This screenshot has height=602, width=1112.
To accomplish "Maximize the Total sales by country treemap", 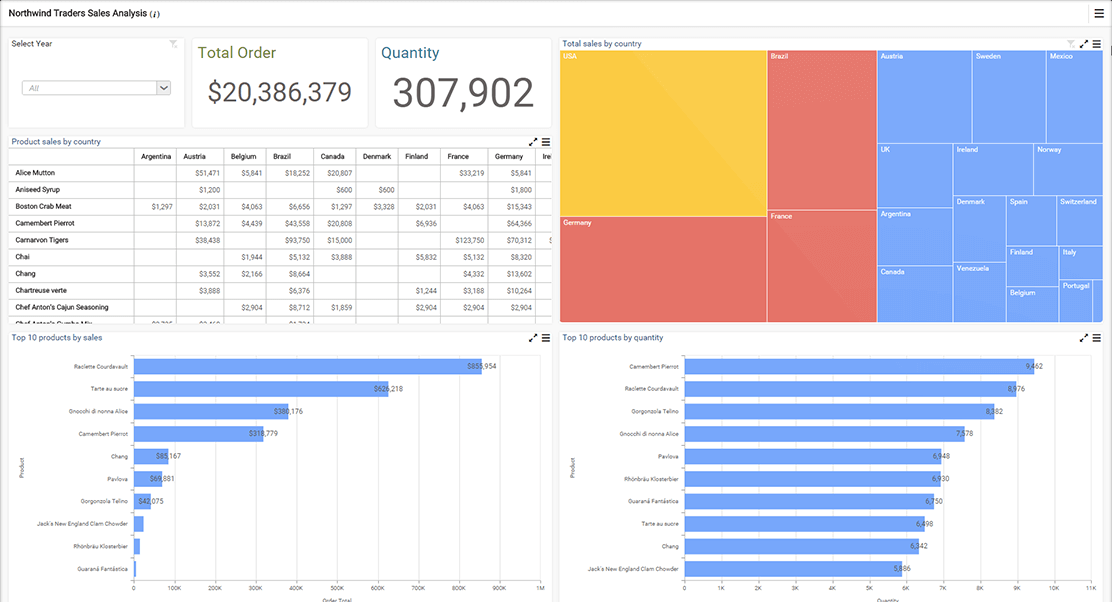I will 1083,43.
